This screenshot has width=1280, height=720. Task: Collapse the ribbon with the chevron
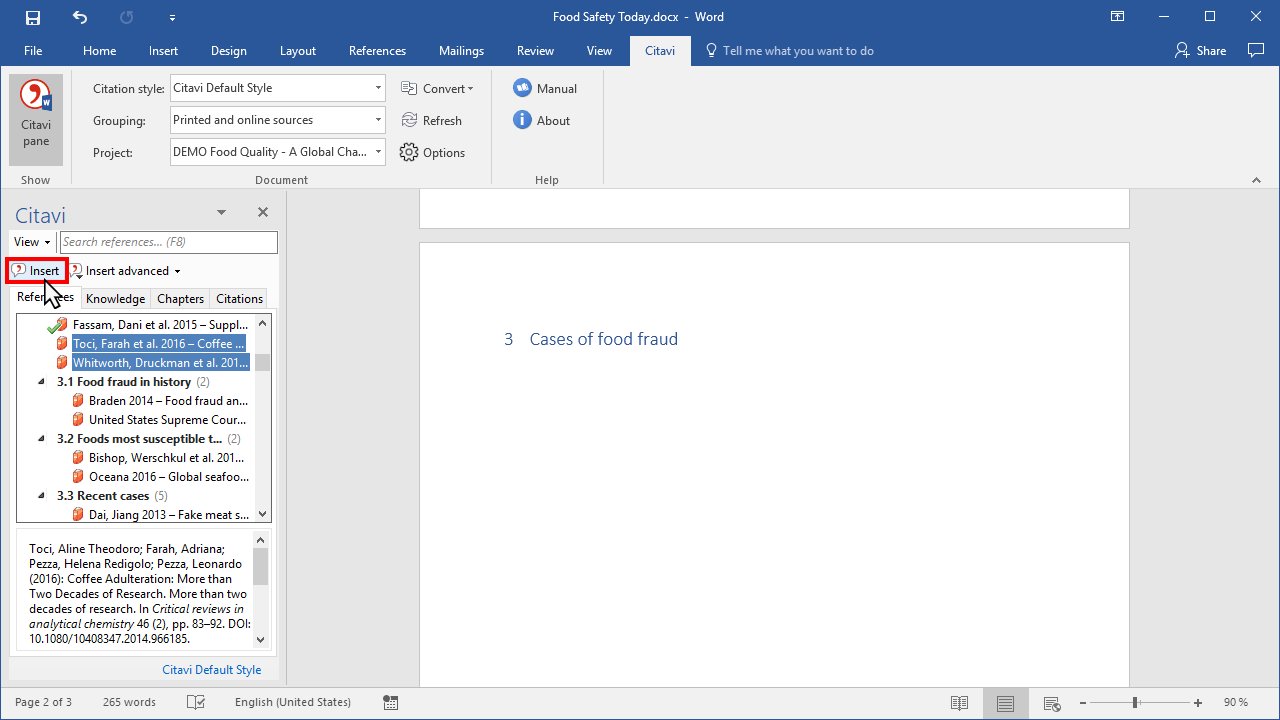click(1256, 180)
